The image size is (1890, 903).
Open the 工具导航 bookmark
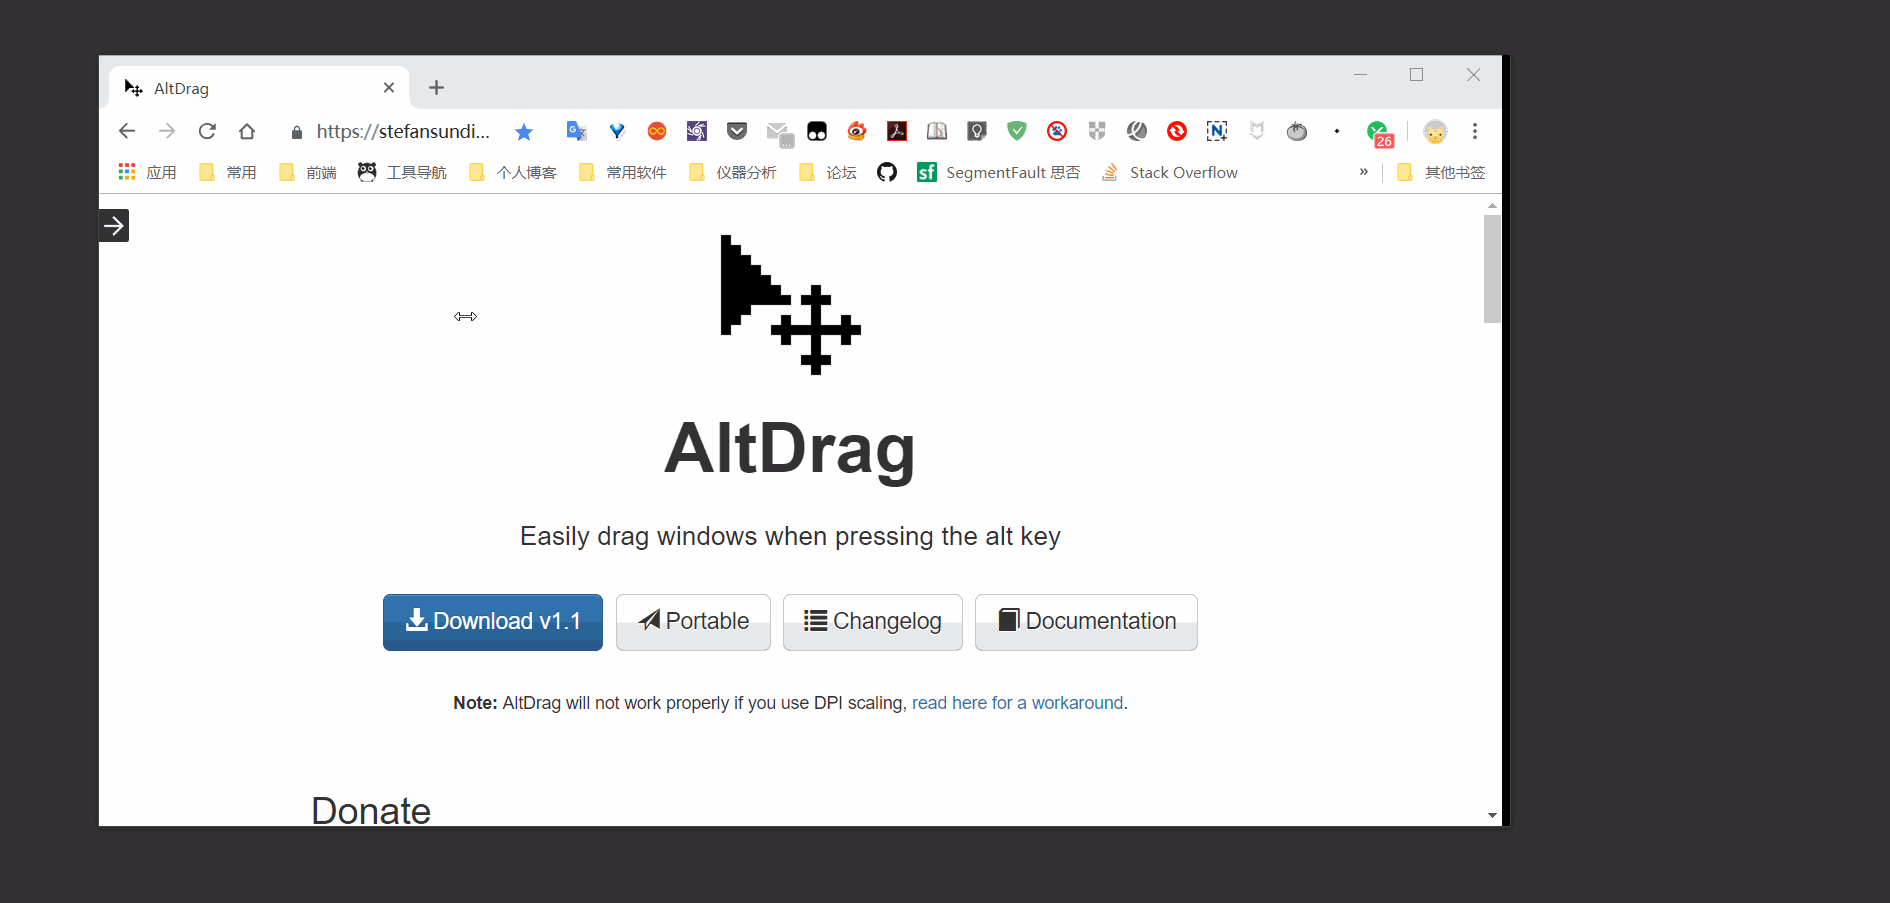402,172
